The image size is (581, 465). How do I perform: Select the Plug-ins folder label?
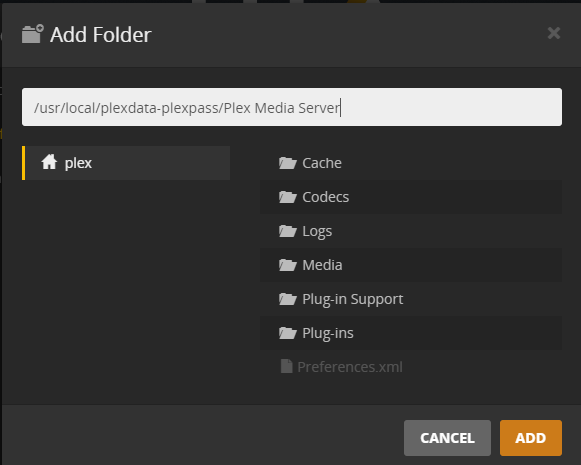pyautogui.click(x=328, y=333)
